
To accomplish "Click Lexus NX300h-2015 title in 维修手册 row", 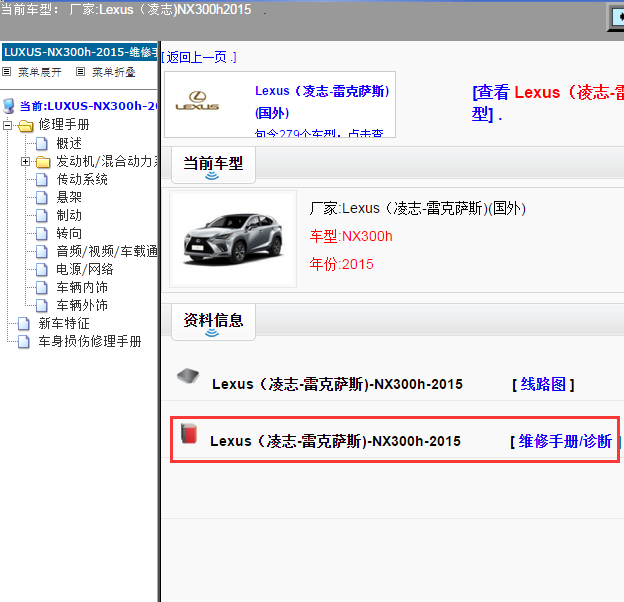I will pyautogui.click(x=335, y=441).
